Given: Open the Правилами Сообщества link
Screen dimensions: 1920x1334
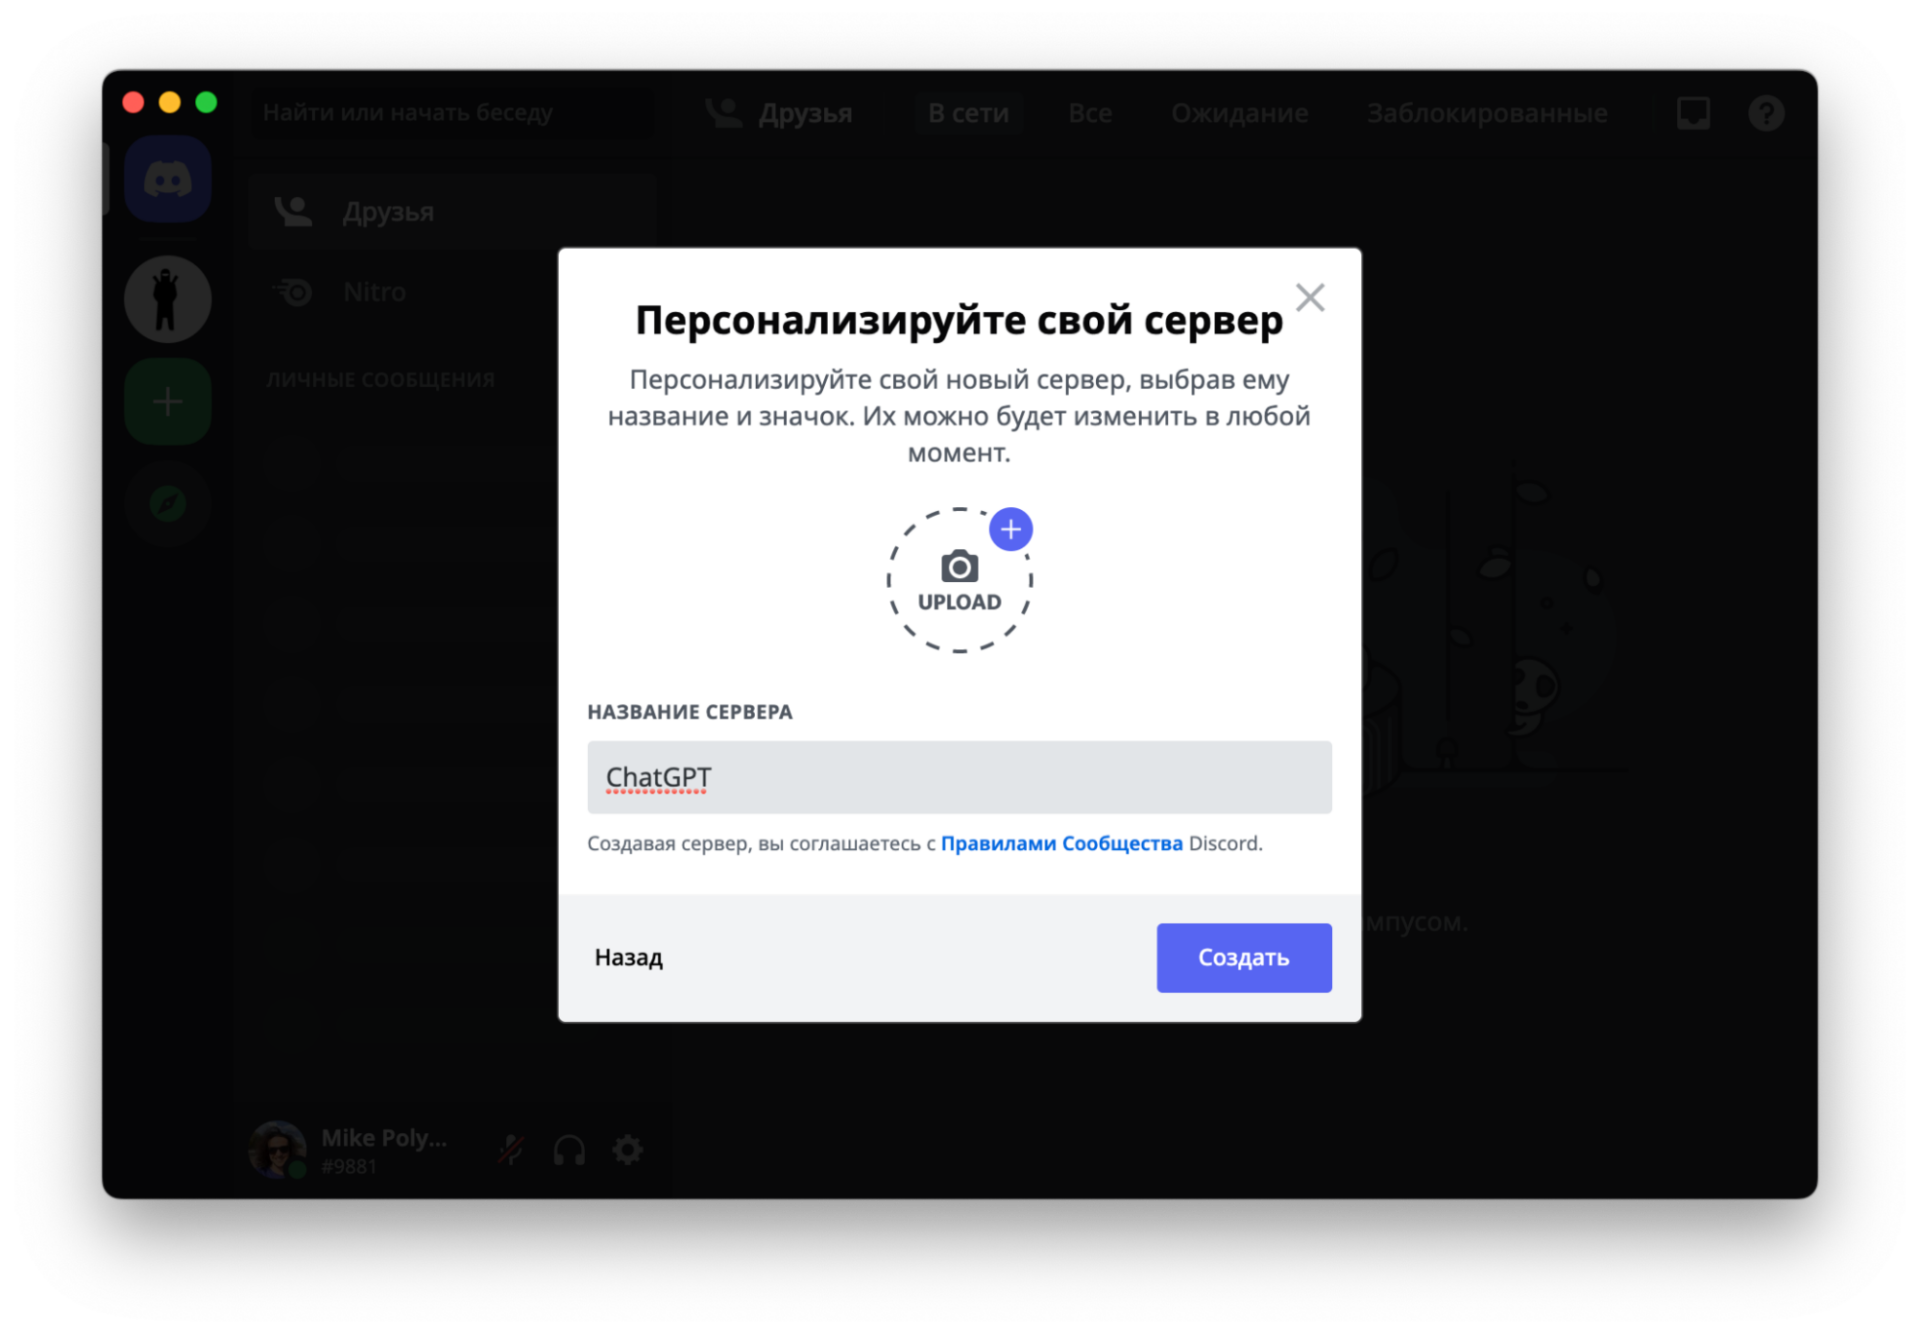Looking at the screenshot, I should (x=1062, y=843).
